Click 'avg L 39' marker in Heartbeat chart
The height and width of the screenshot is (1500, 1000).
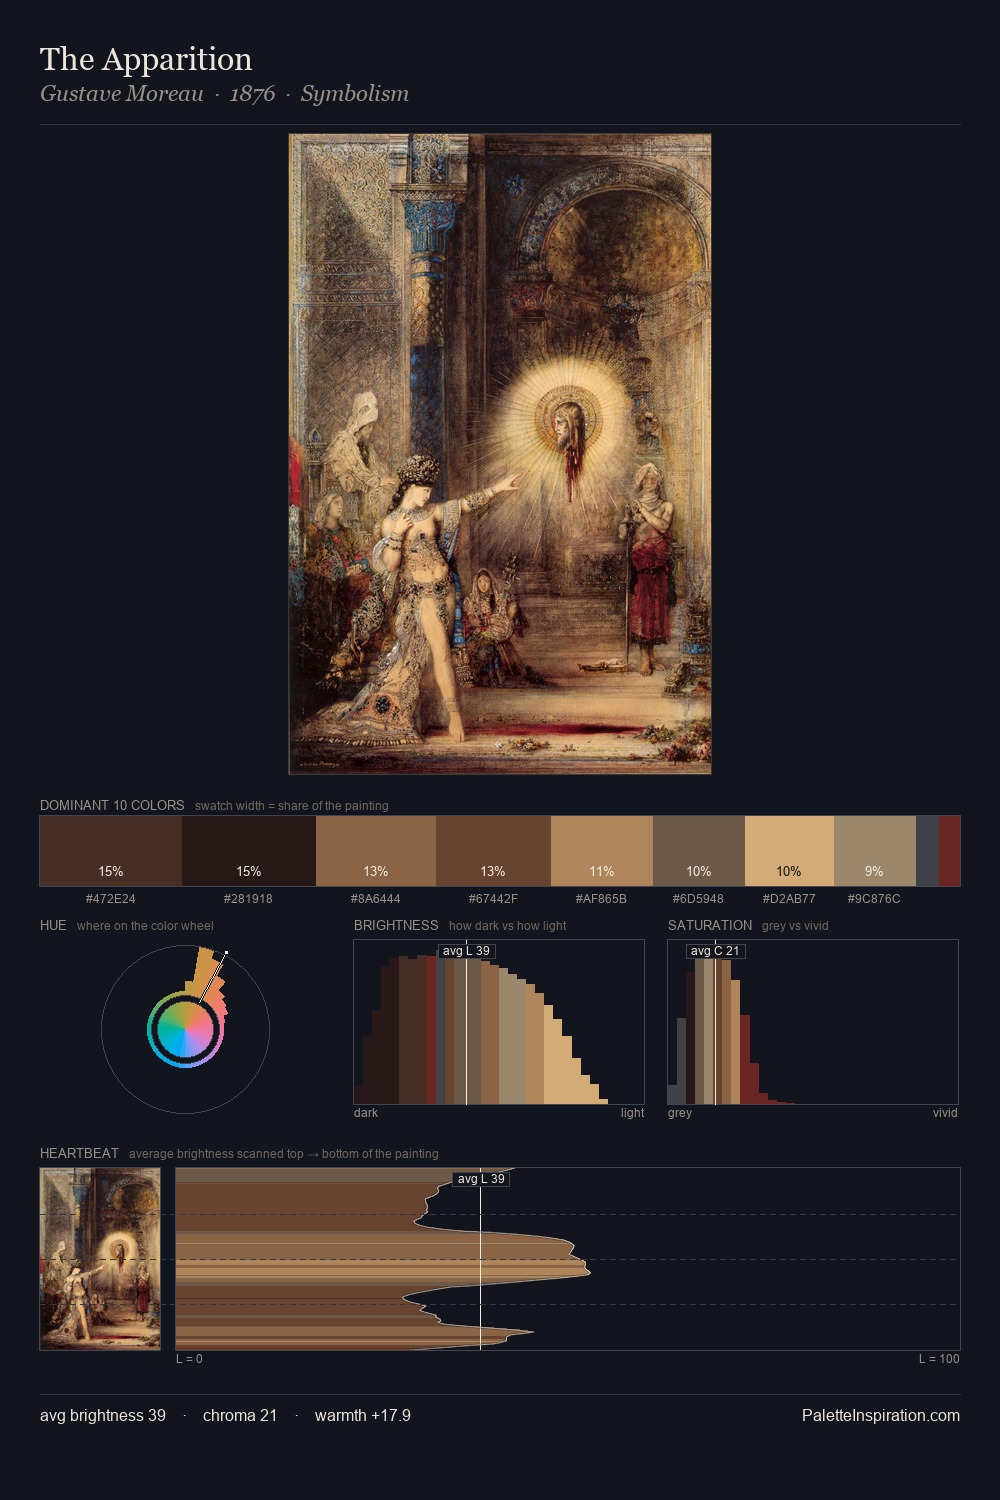(481, 1179)
